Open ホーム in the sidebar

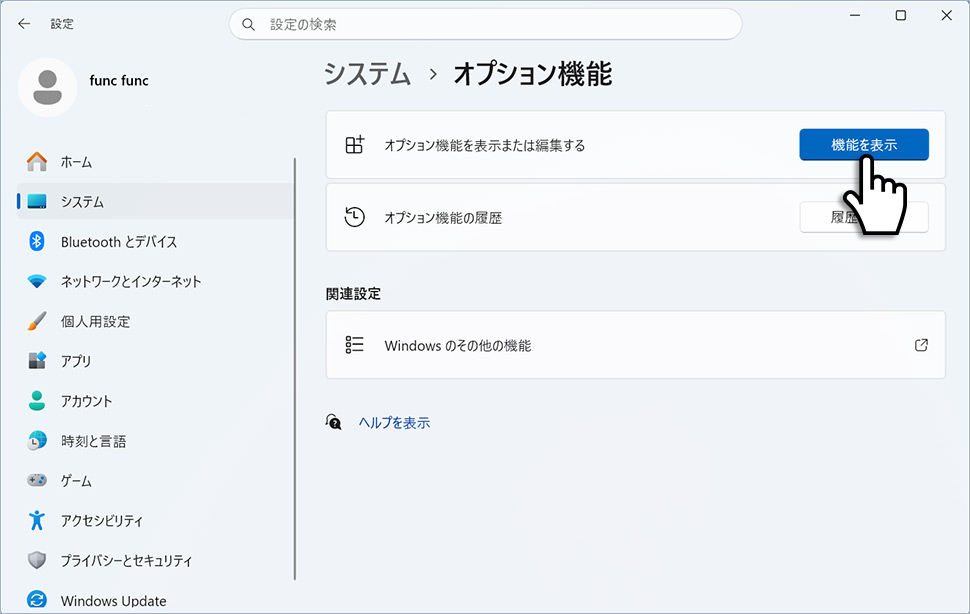pyautogui.click(x=156, y=161)
